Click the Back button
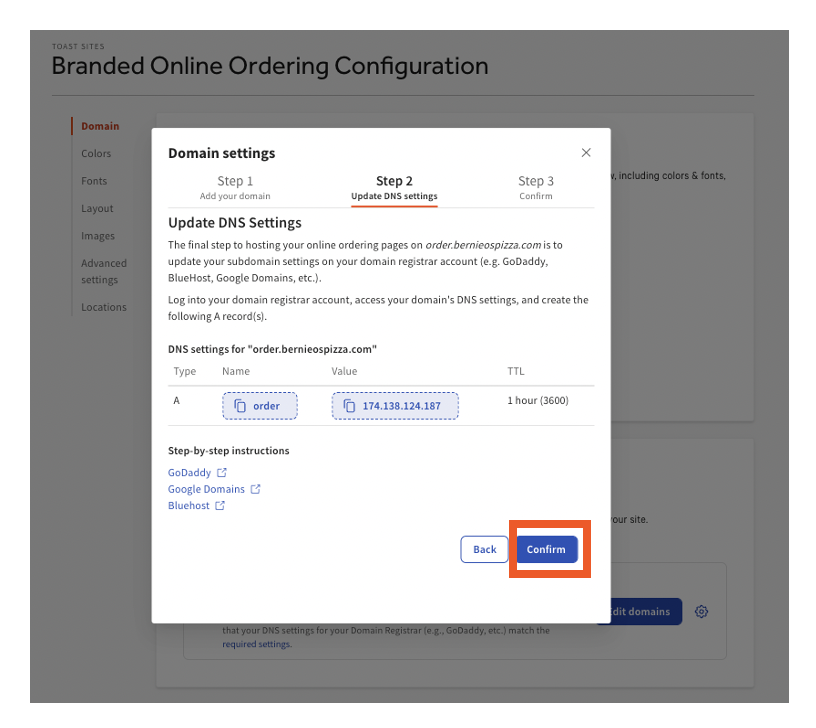816x728 pixels. pos(484,549)
